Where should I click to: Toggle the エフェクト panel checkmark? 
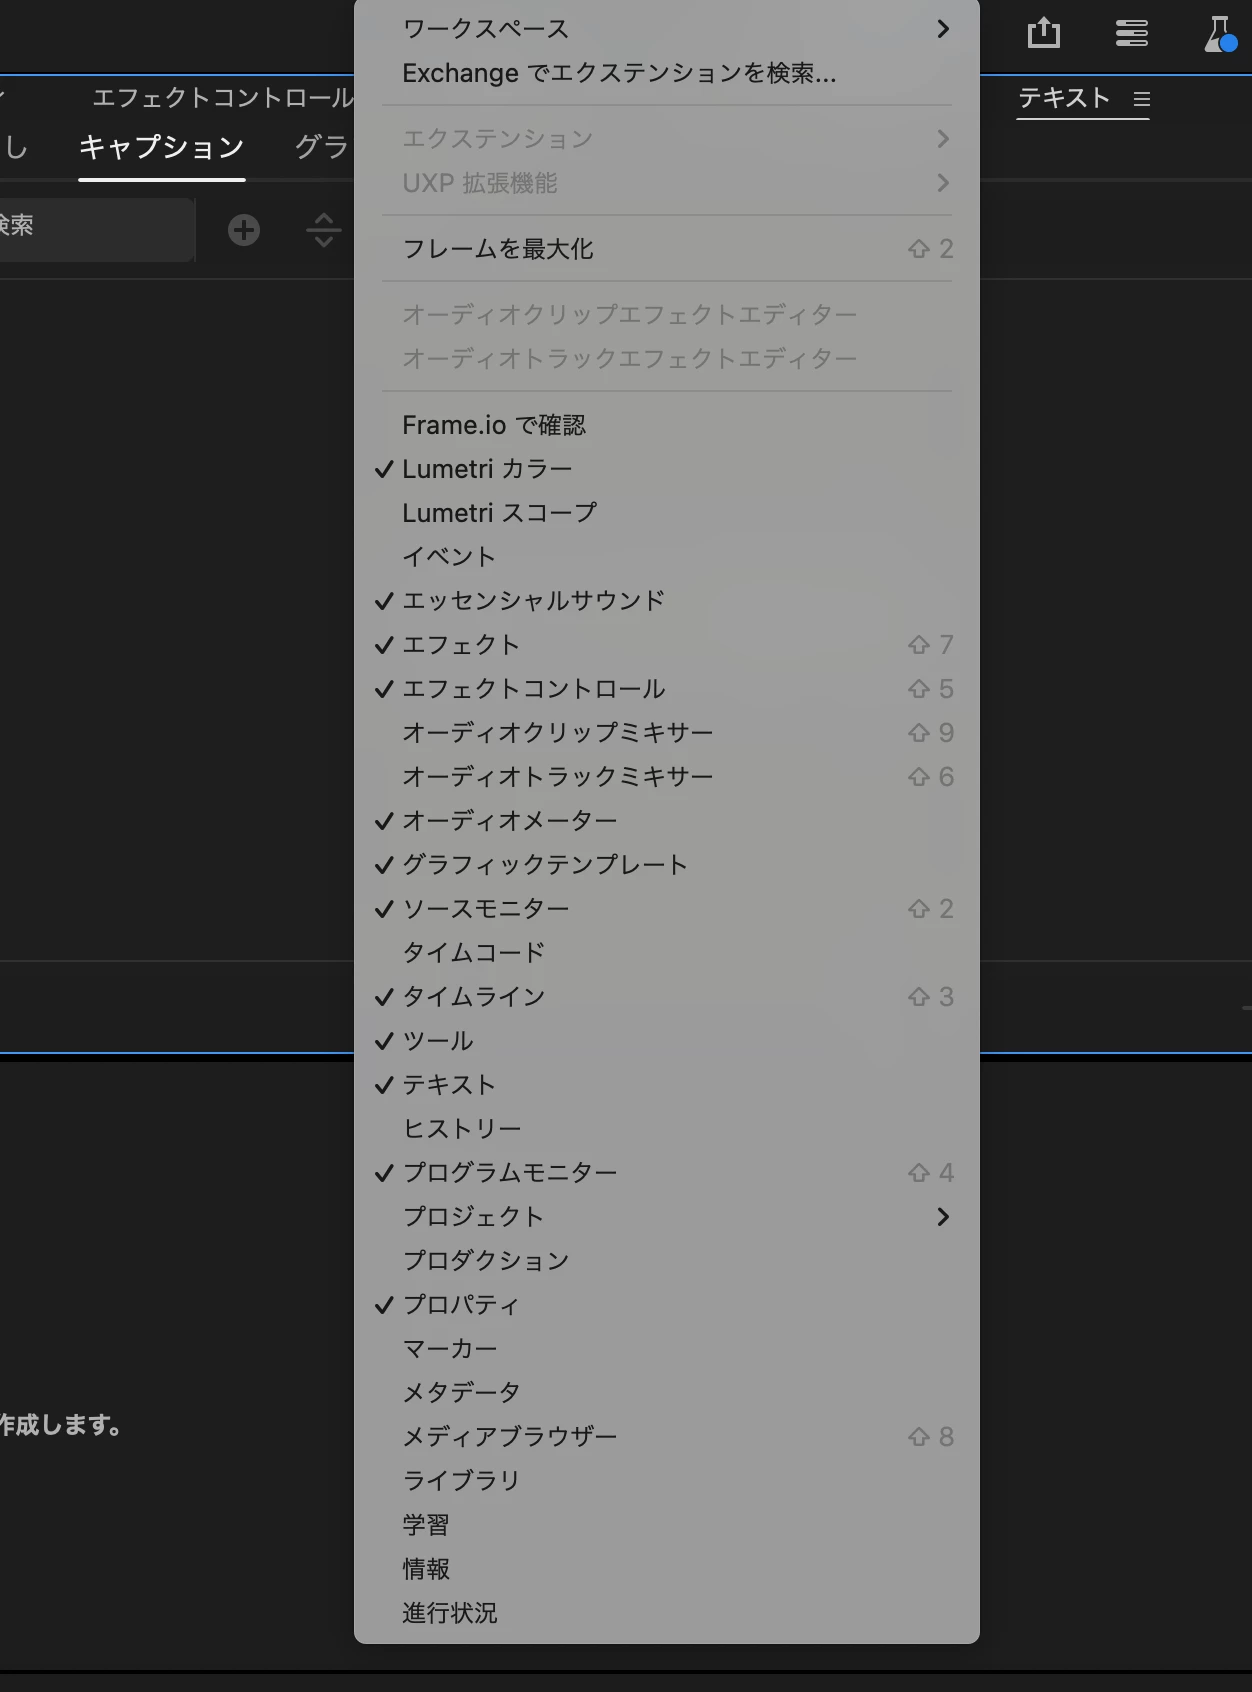[667, 645]
